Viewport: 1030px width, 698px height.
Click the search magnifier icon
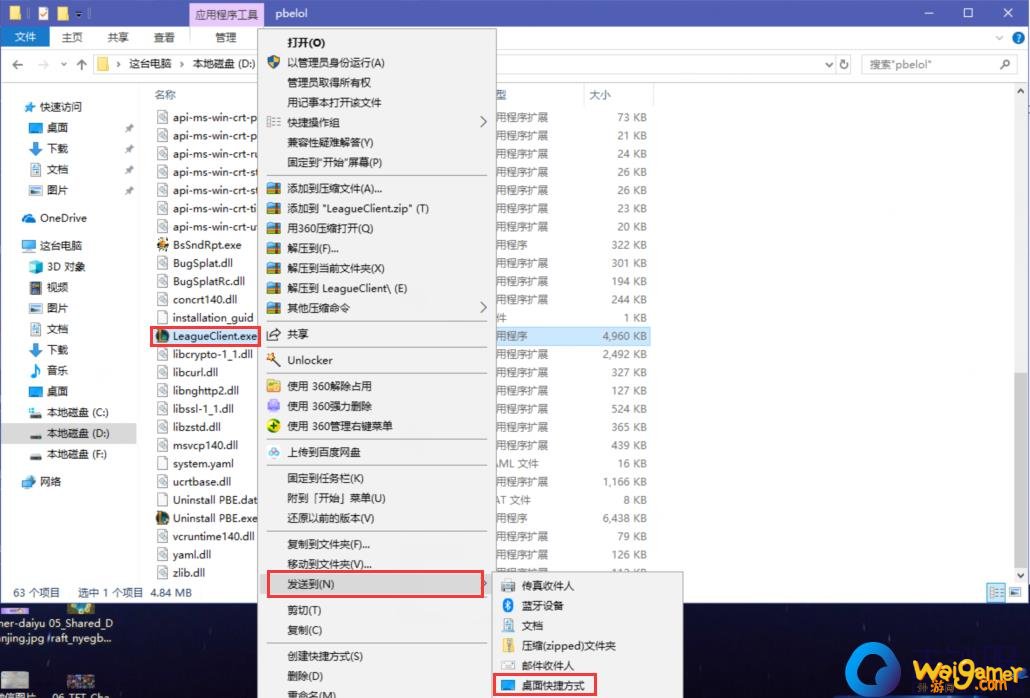(x=1005, y=64)
